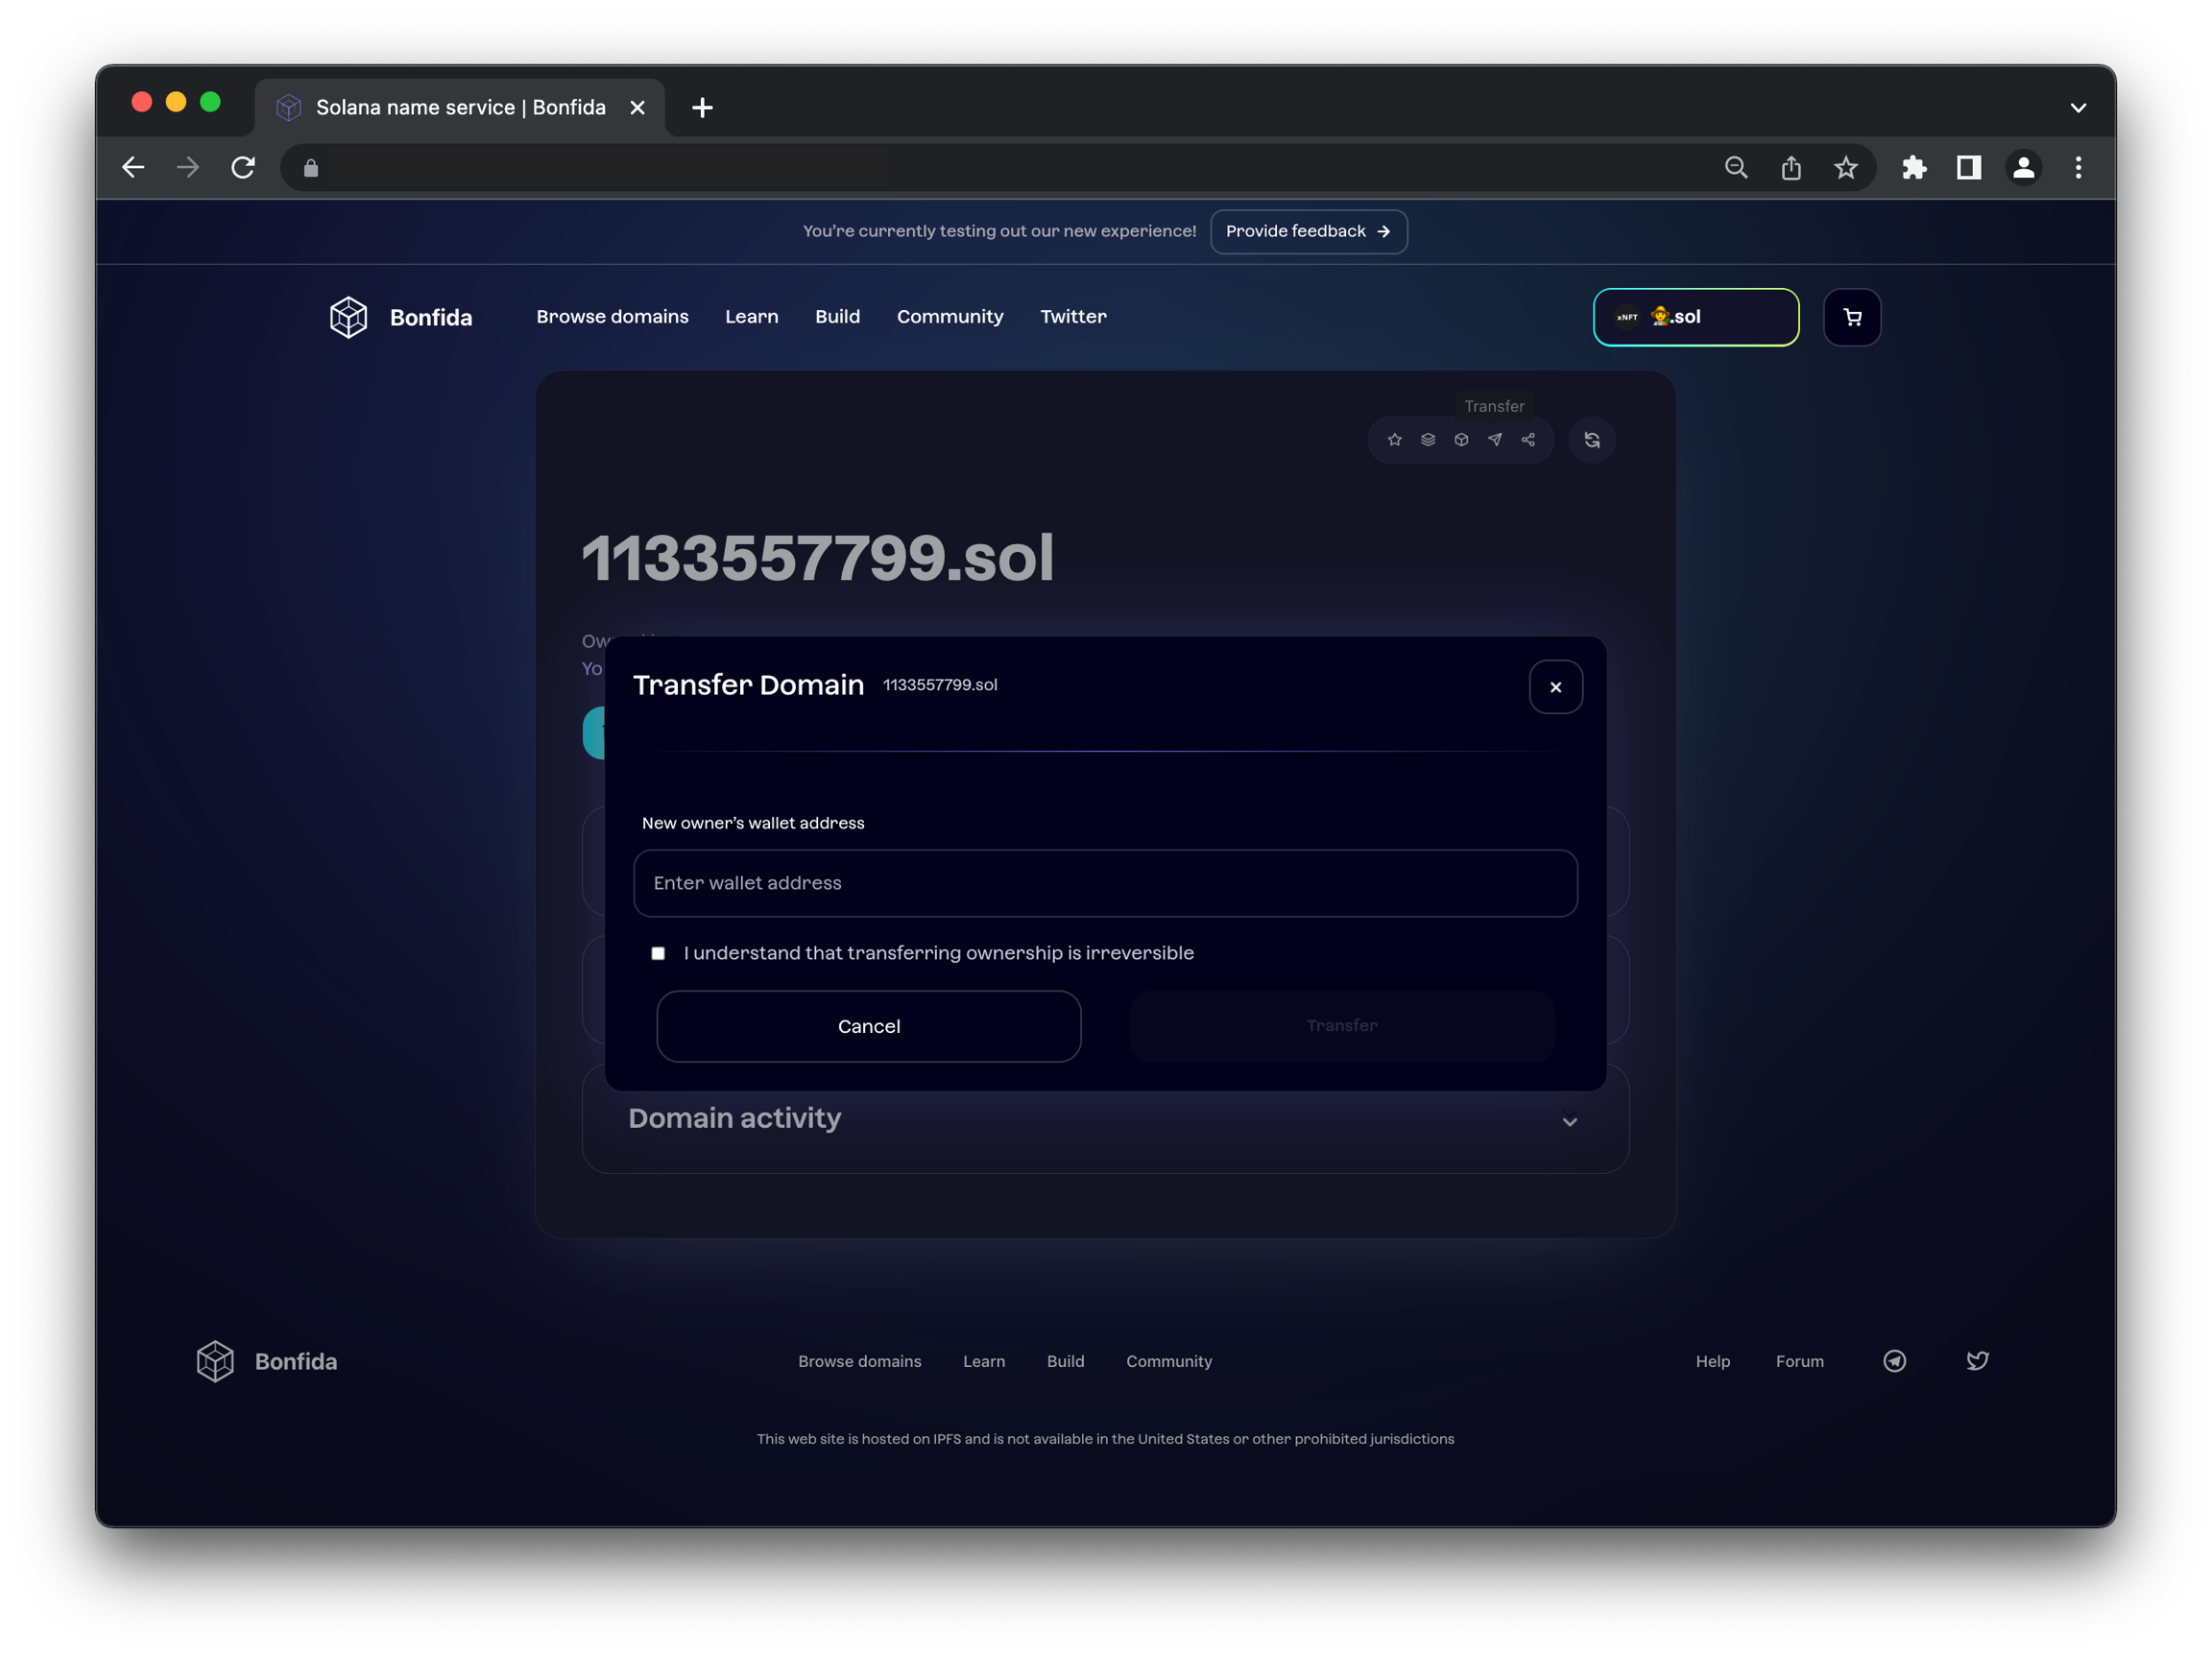The height and width of the screenshot is (1654, 2212).
Task: Open the Telegram icon in footer
Action: pyautogui.click(x=1894, y=1361)
